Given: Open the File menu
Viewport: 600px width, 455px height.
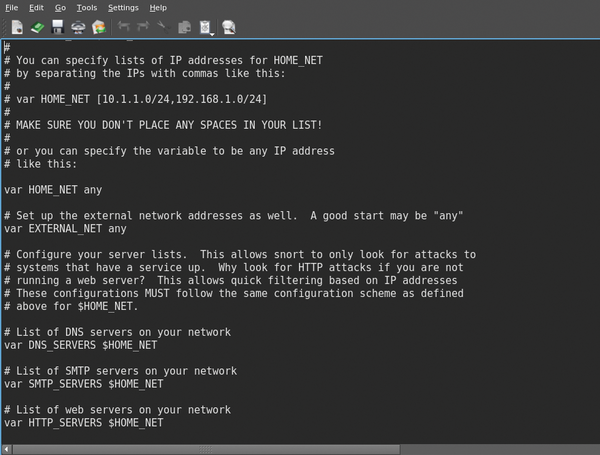Looking at the screenshot, I should click(x=11, y=8).
